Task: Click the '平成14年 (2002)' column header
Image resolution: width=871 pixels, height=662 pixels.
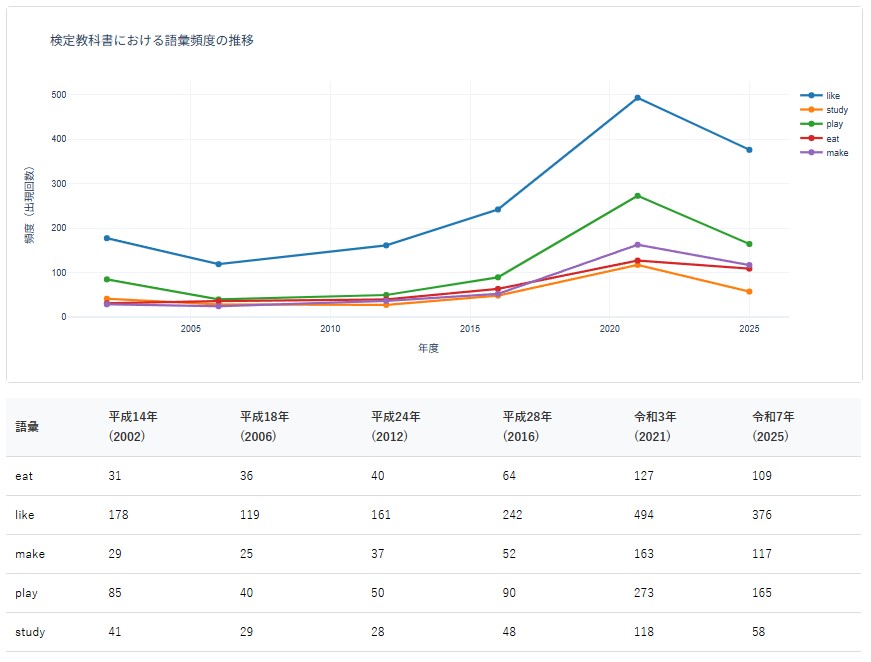Action: click(133, 427)
